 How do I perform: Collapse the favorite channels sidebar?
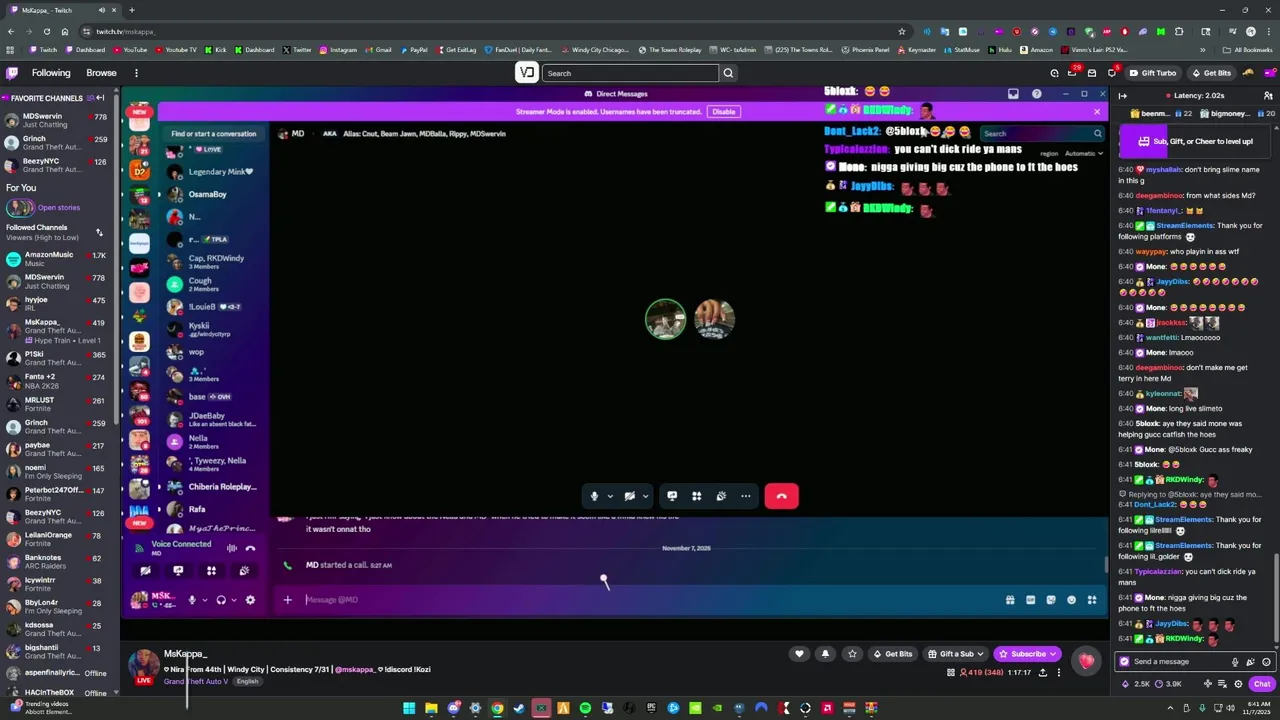(x=100, y=98)
